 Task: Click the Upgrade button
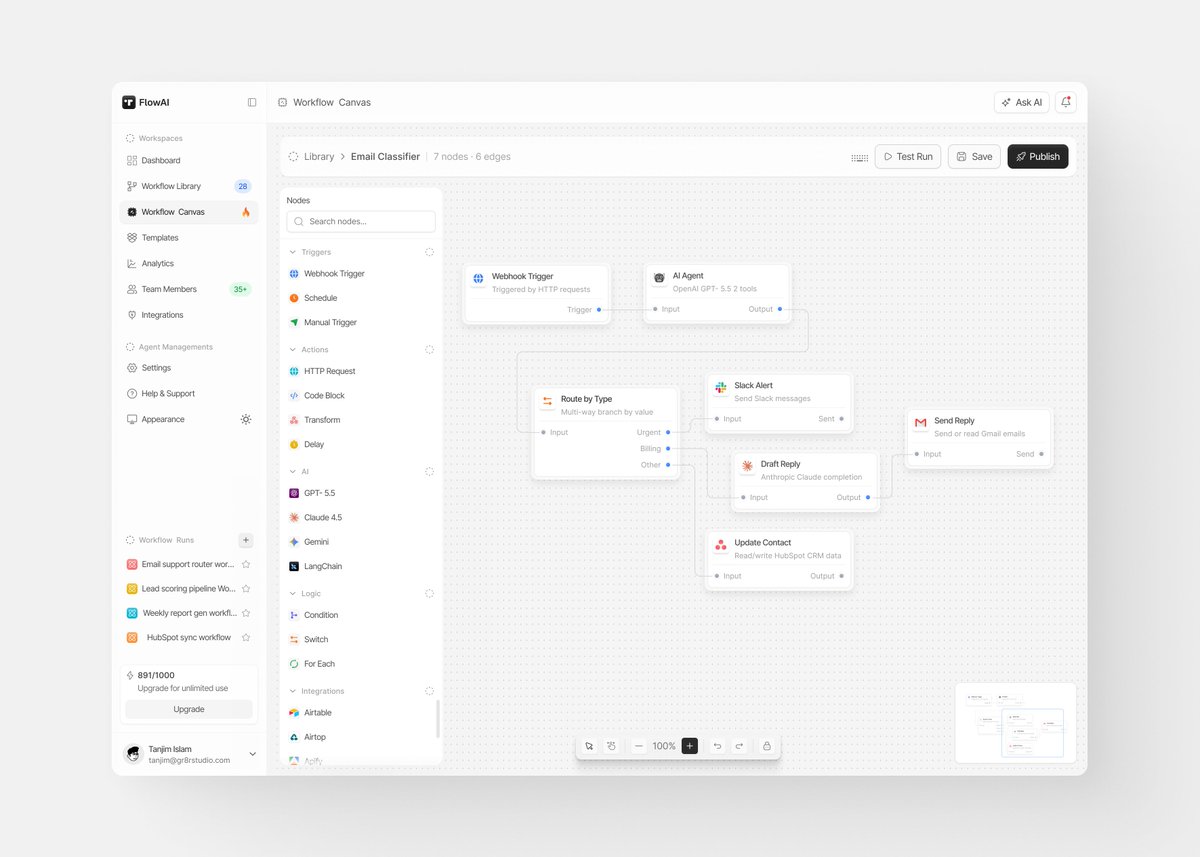pos(189,709)
